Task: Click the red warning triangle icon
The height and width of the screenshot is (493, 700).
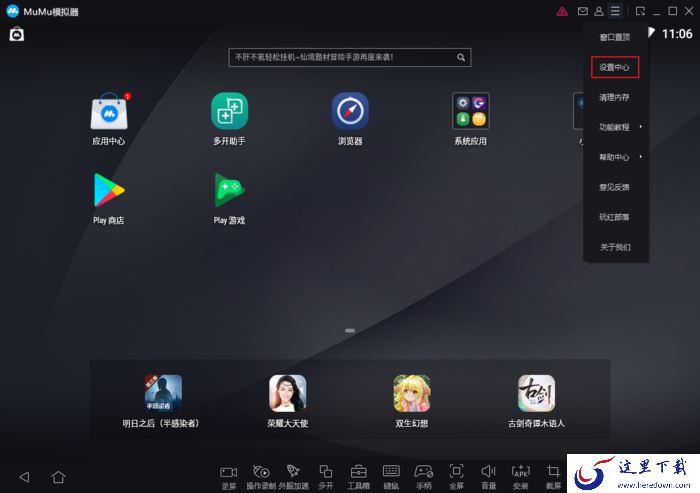Action: (562, 11)
